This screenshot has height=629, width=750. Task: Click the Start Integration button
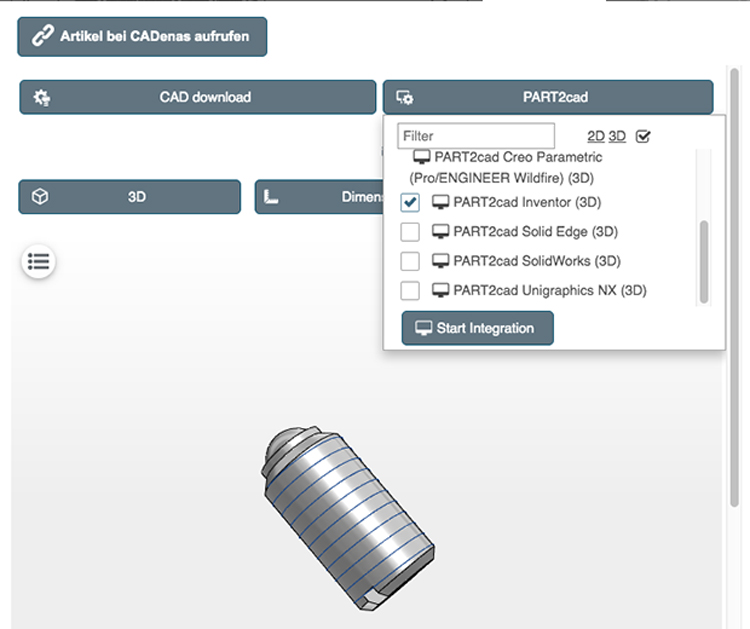[x=477, y=328]
